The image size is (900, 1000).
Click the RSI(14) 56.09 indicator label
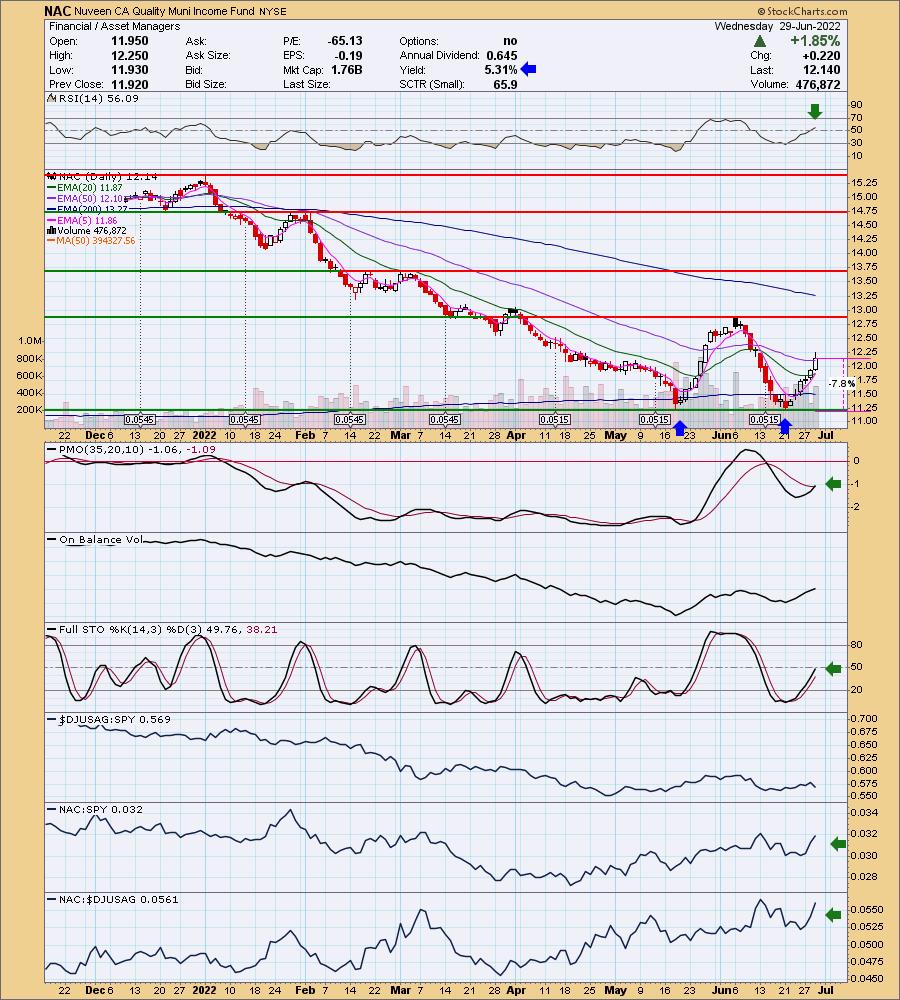(x=94, y=99)
